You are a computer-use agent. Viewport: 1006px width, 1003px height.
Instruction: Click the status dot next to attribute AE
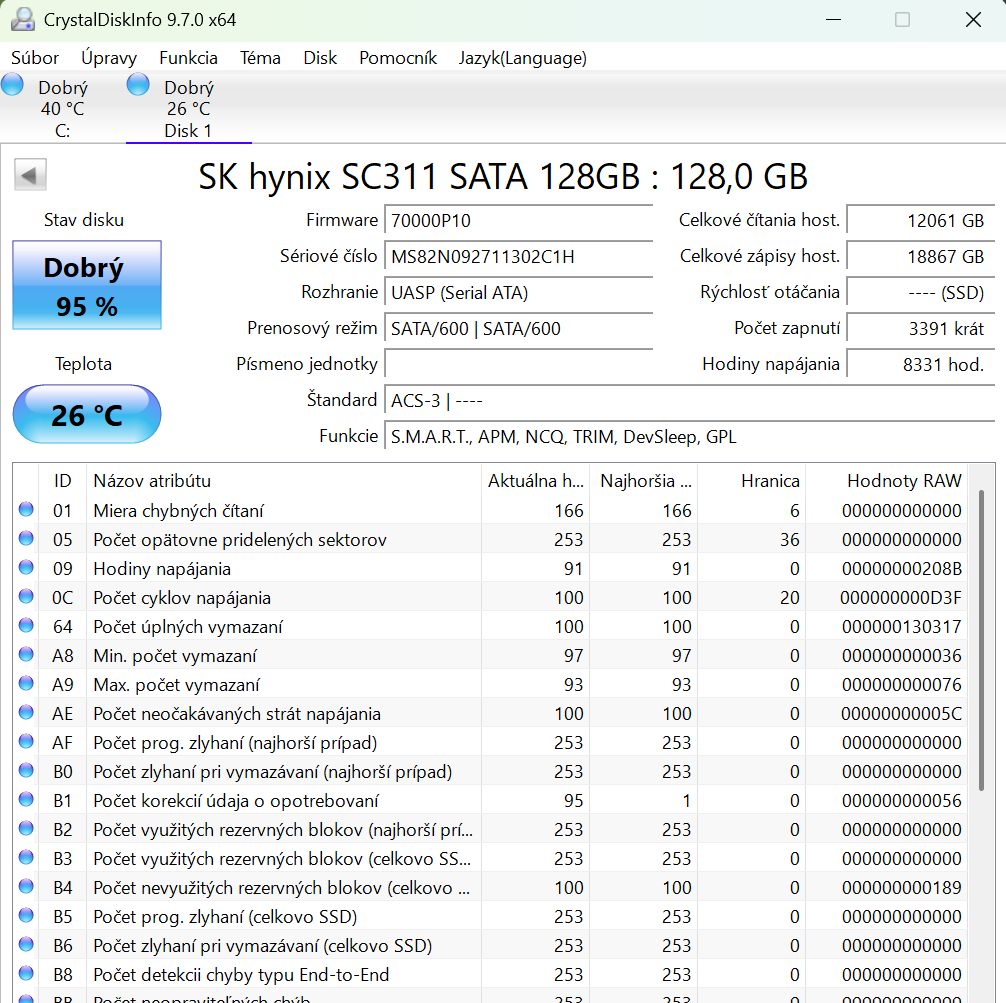[25, 713]
